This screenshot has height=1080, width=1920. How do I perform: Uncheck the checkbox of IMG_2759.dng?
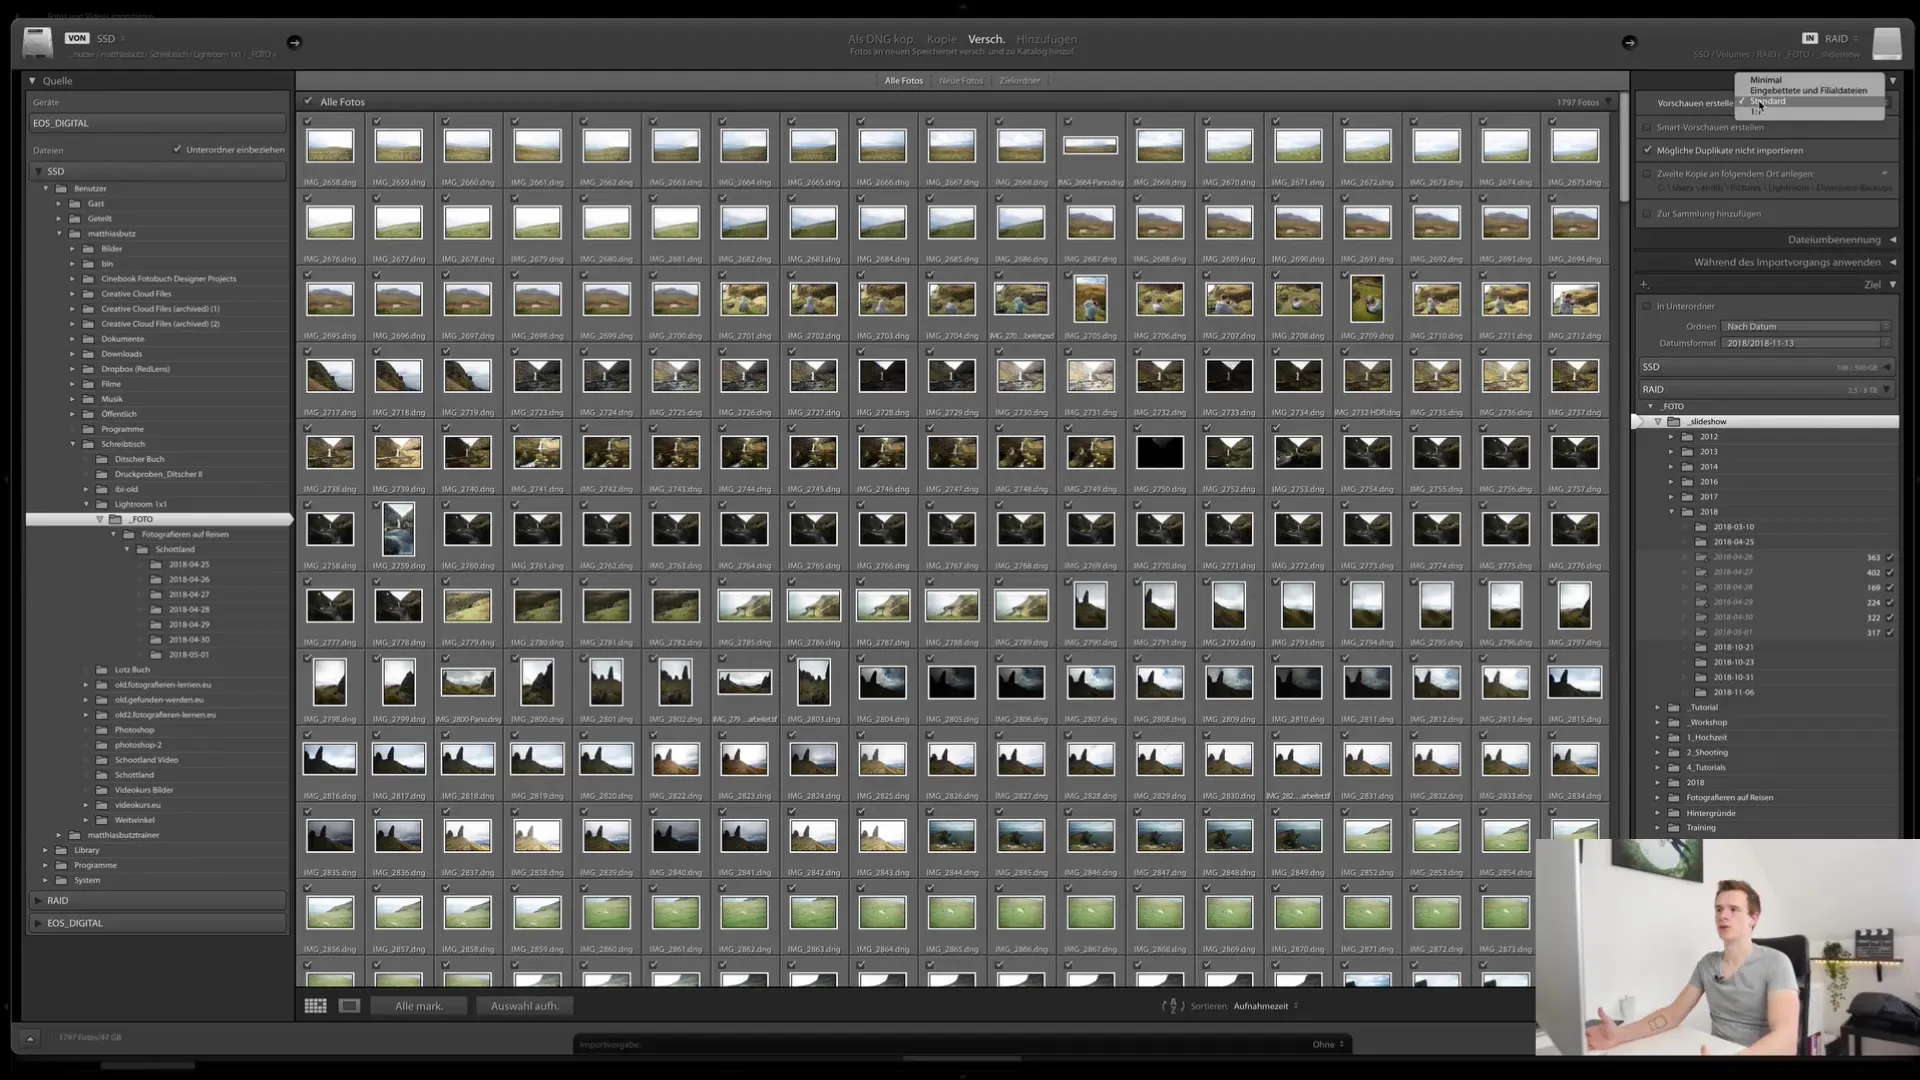coord(377,505)
